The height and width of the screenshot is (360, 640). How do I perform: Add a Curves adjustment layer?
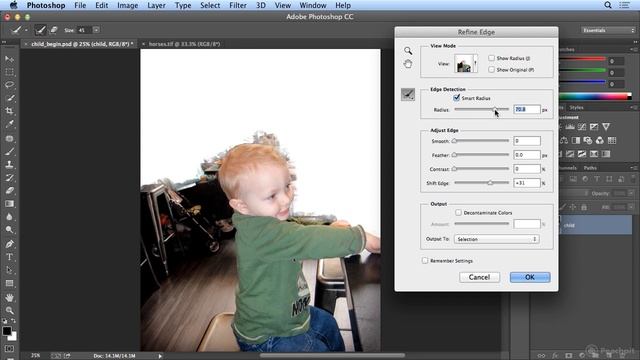click(x=582, y=127)
